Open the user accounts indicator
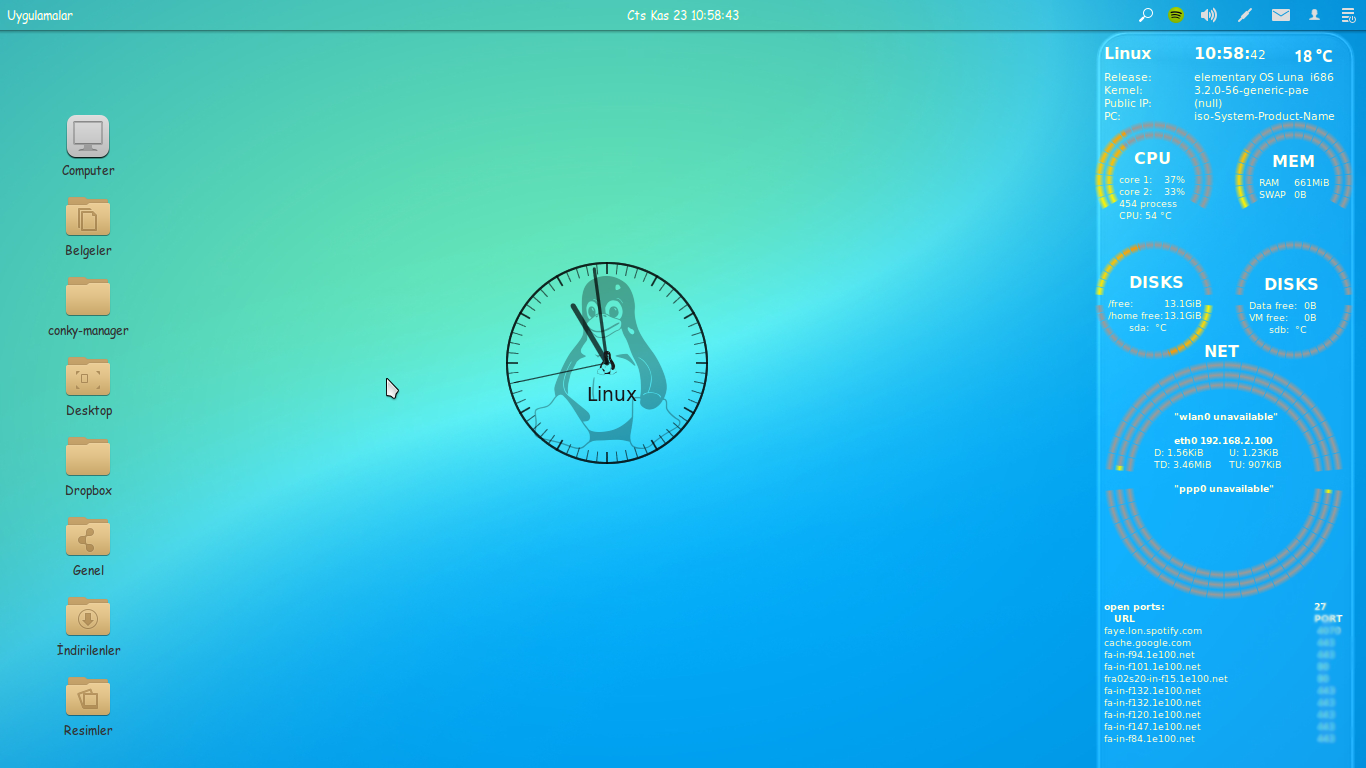Image resolution: width=1366 pixels, height=768 pixels. [1315, 15]
